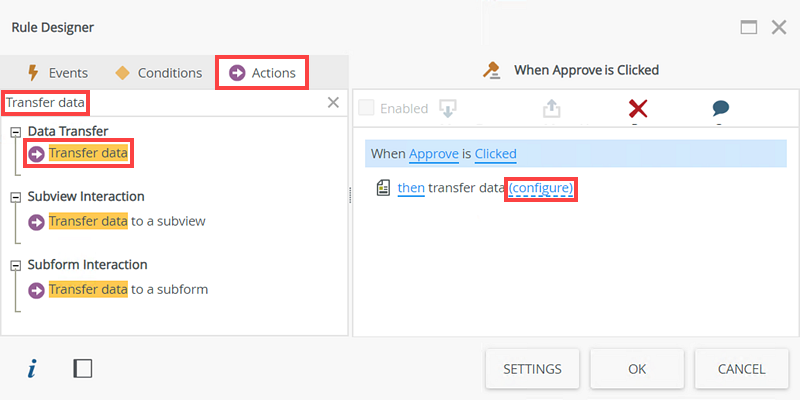Click the speech bubble comment icon
Screen dimensions: 800x400
720,108
